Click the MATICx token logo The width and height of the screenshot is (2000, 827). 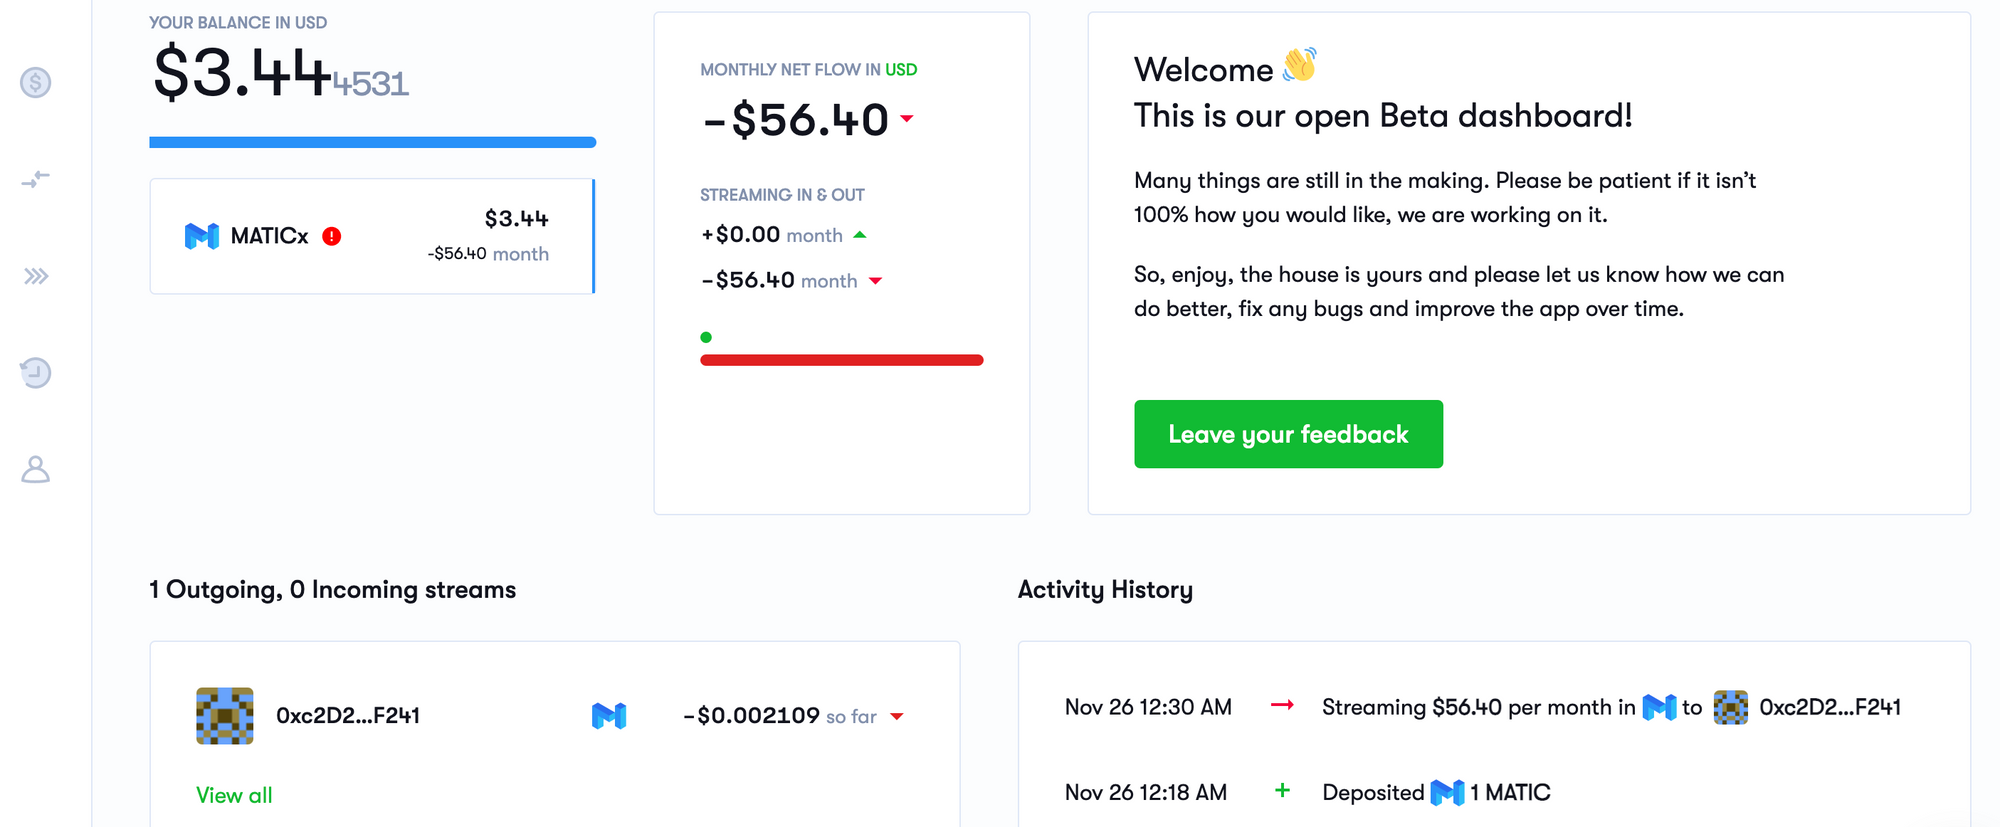(203, 236)
